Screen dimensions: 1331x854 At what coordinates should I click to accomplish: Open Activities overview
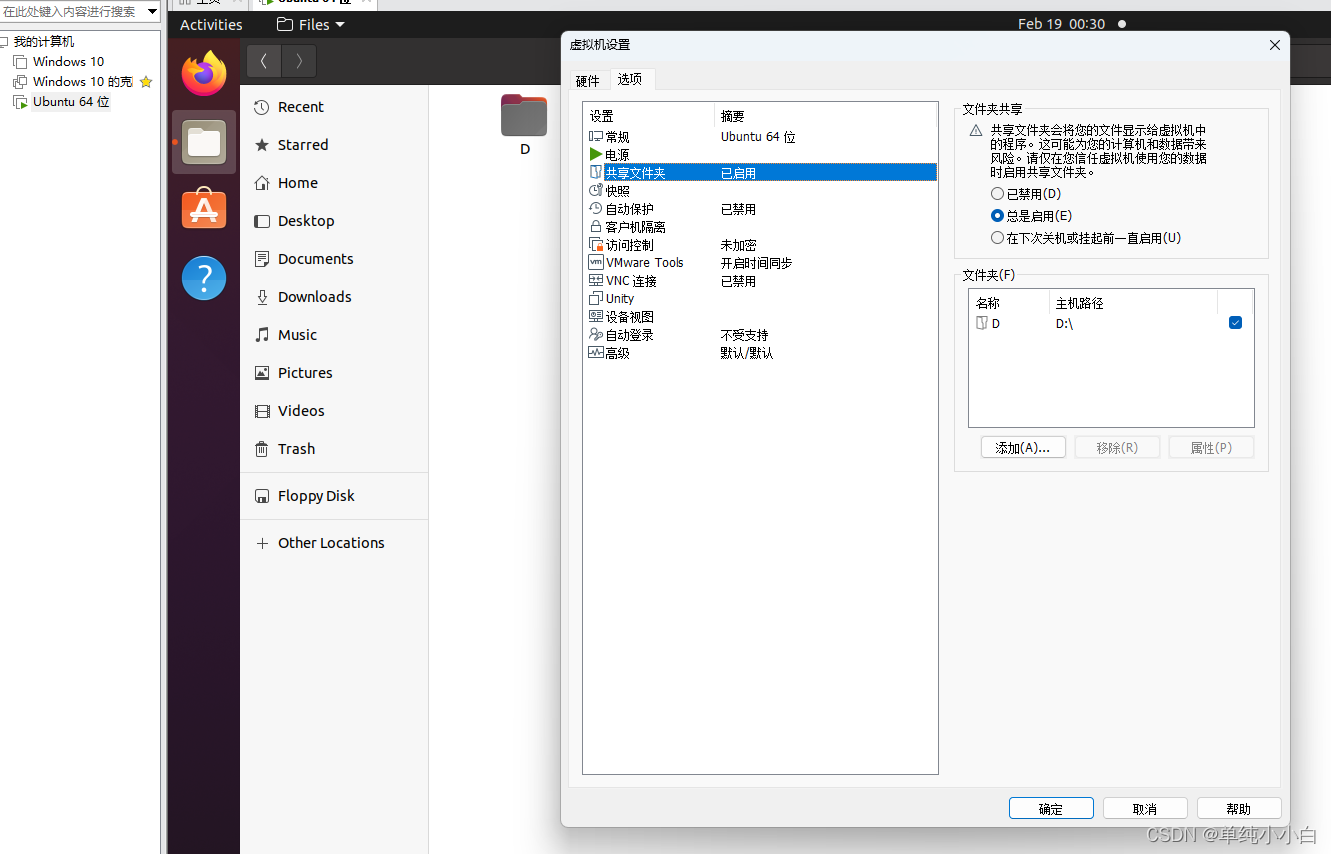pyautogui.click(x=211, y=24)
